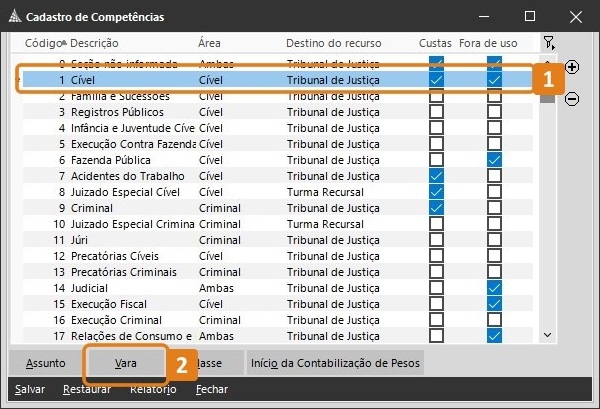Toggle Custas checkbox for Acidentes do Trabalho
This screenshot has width=600, height=409.
click(x=436, y=176)
